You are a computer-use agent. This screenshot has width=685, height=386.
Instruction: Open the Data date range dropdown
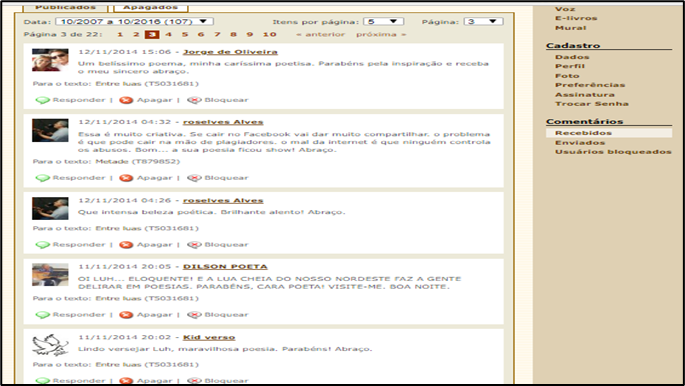coord(135,21)
